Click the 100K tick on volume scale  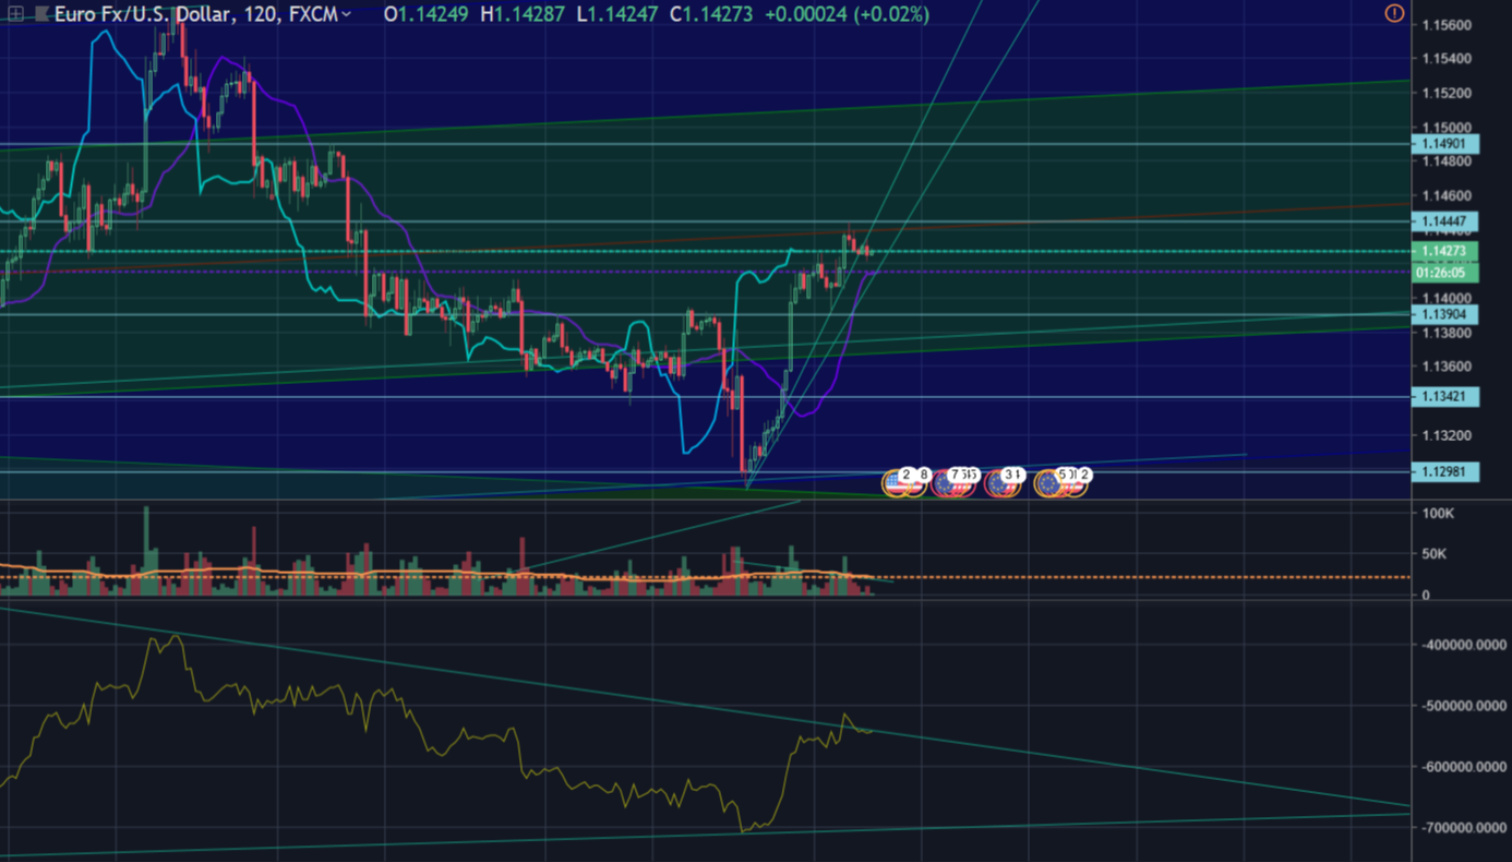pos(1438,513)
